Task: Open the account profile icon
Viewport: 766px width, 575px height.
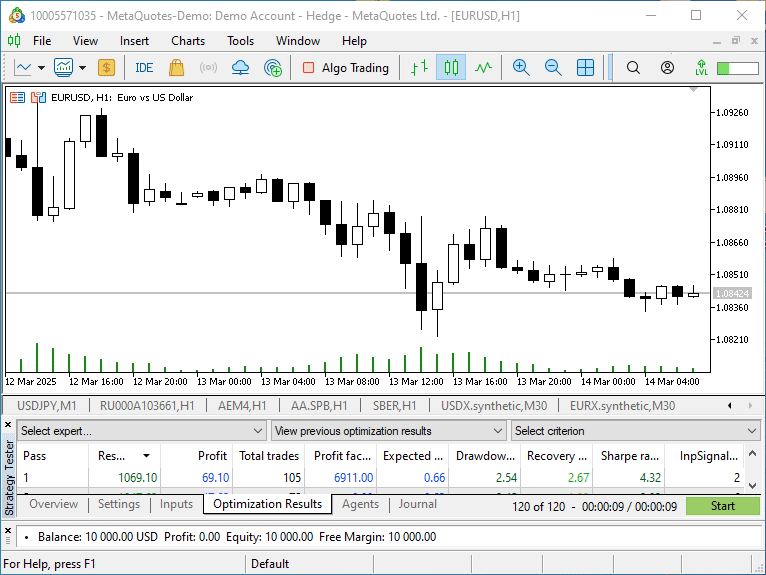Action: [x=667, y=67]
